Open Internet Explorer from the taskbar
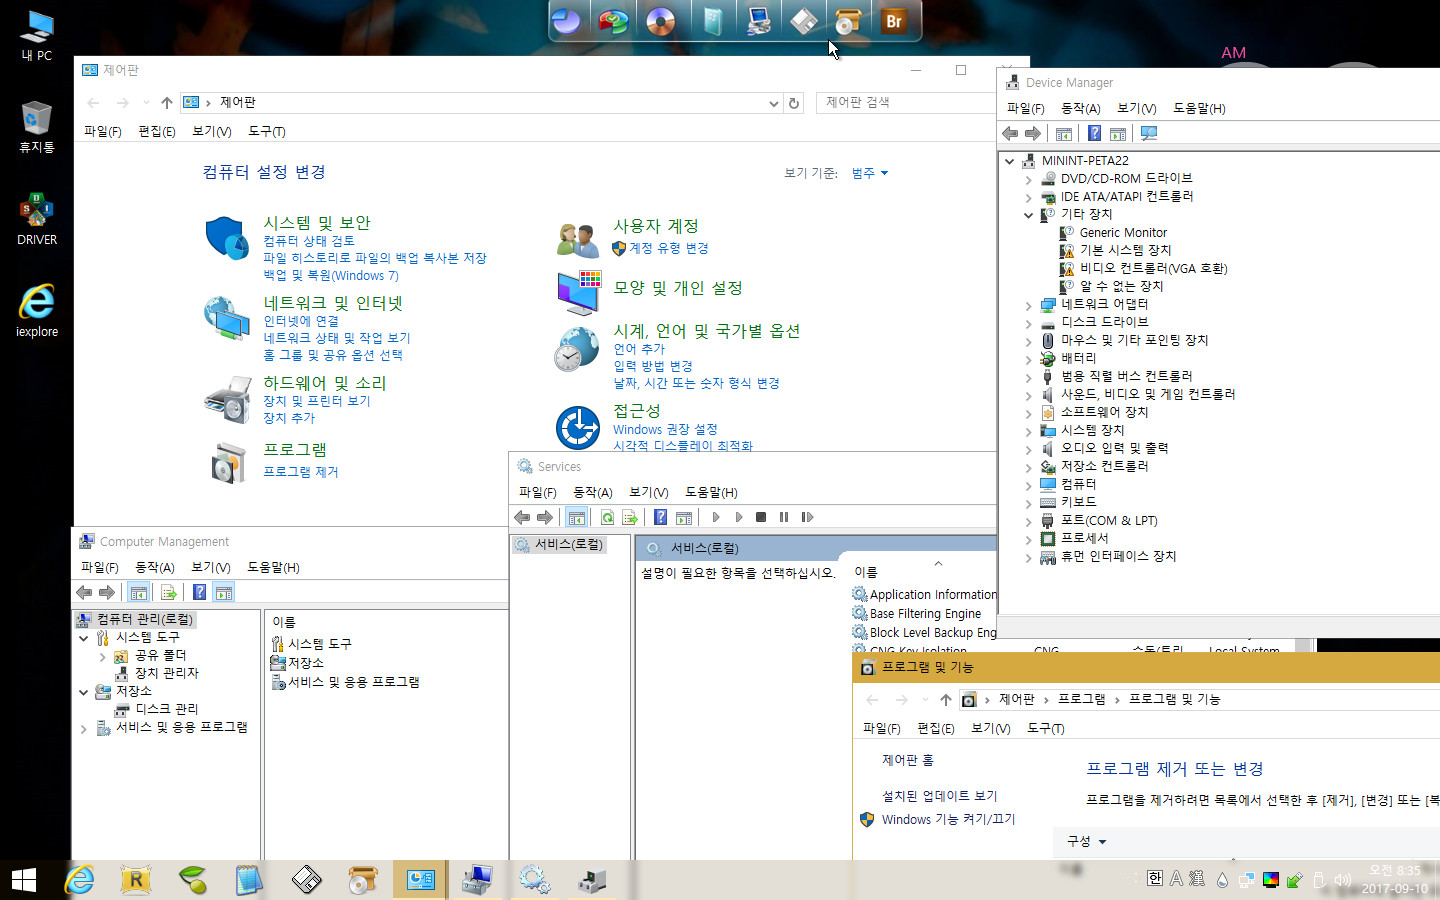The height and width of the screenshot is (900, 1440). 79,880
